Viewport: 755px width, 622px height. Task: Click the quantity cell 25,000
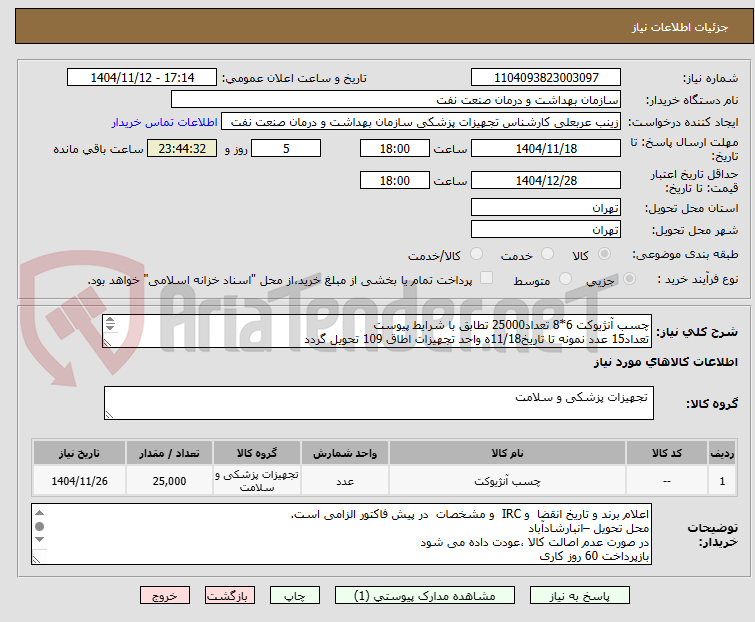pyautogui.click(x=169, y=481)
